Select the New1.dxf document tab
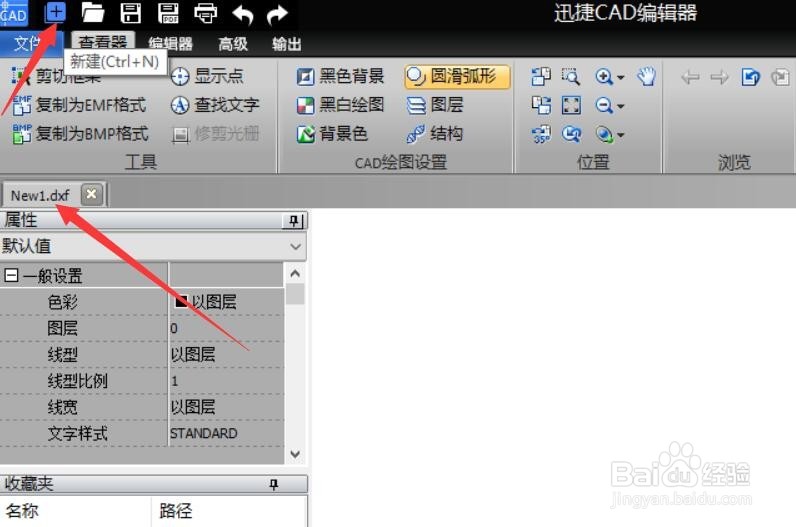 [x=40, y=195]
